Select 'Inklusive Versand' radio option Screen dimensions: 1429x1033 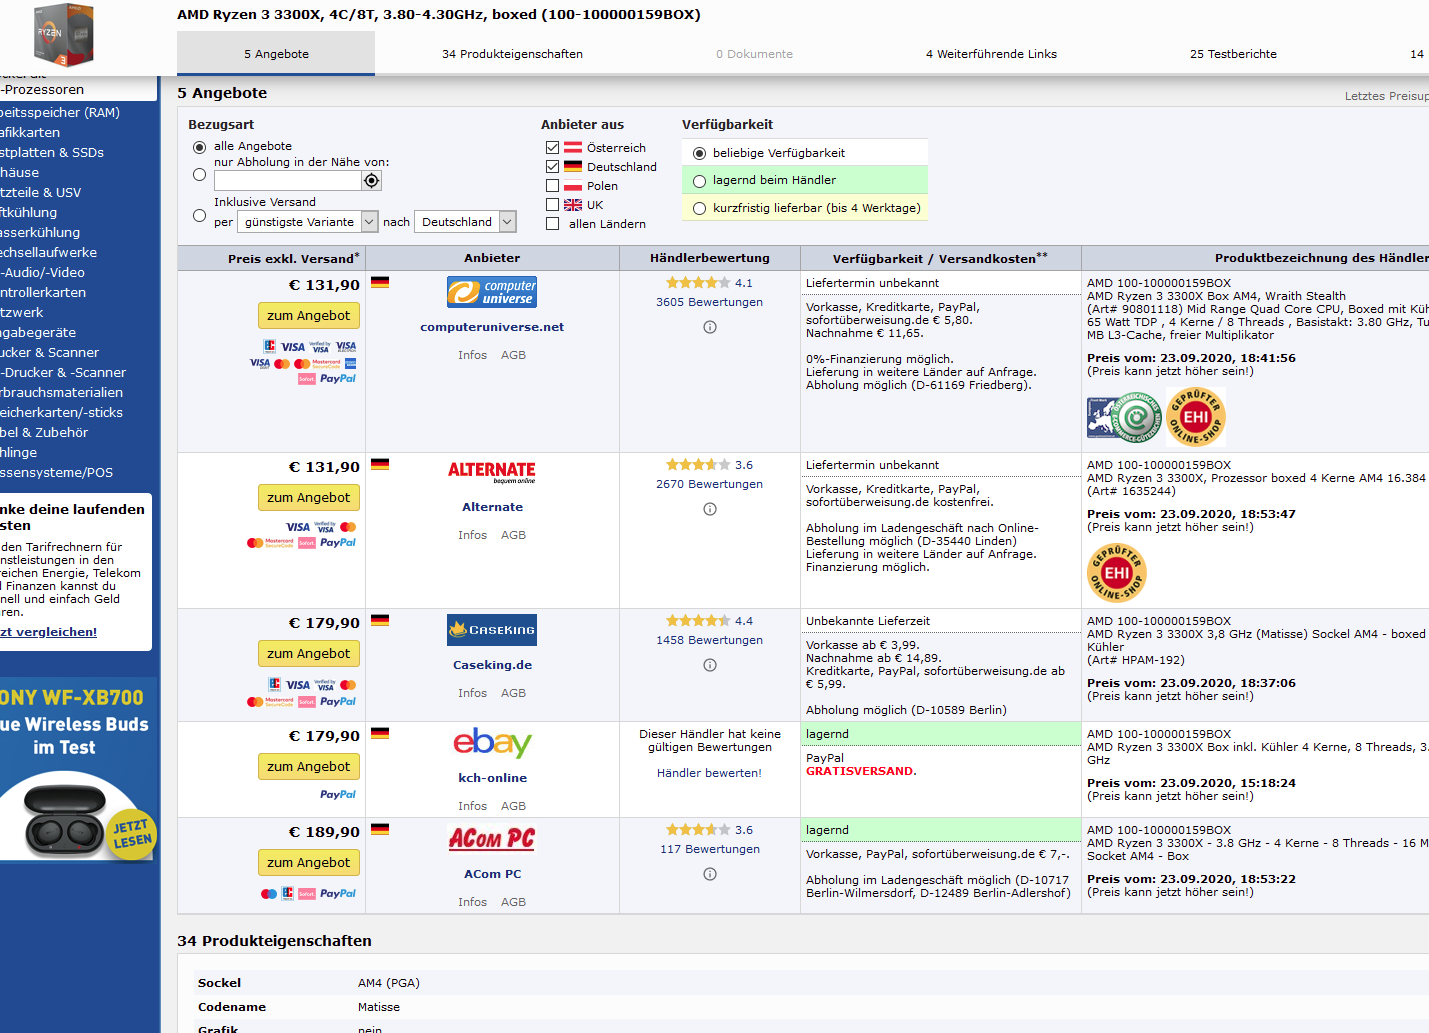(199, 215)
